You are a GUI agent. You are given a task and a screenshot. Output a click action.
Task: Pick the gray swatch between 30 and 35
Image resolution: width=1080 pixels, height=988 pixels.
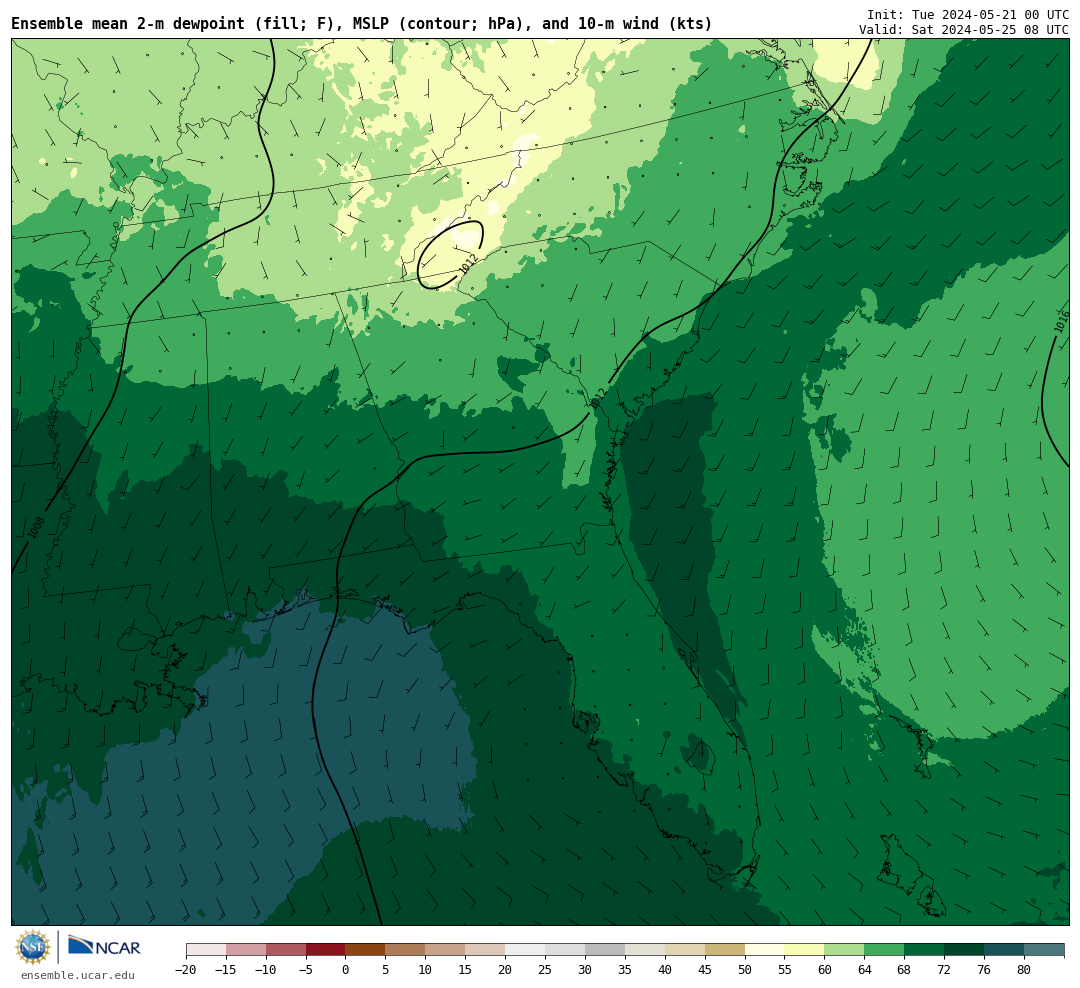(x=605, y=950)
